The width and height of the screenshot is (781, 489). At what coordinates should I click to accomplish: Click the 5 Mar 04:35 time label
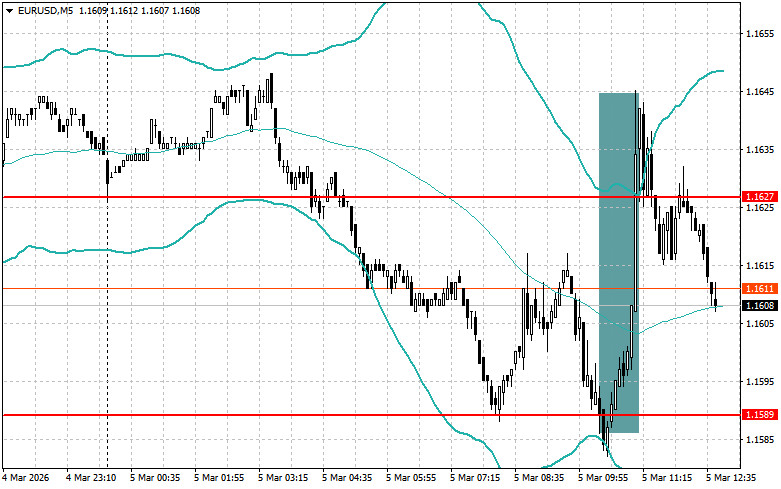pos(347,478)
